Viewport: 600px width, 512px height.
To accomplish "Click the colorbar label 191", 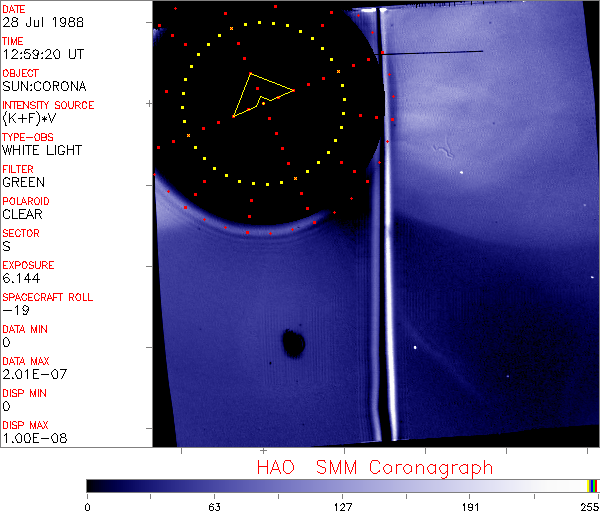I will [470, 507].
